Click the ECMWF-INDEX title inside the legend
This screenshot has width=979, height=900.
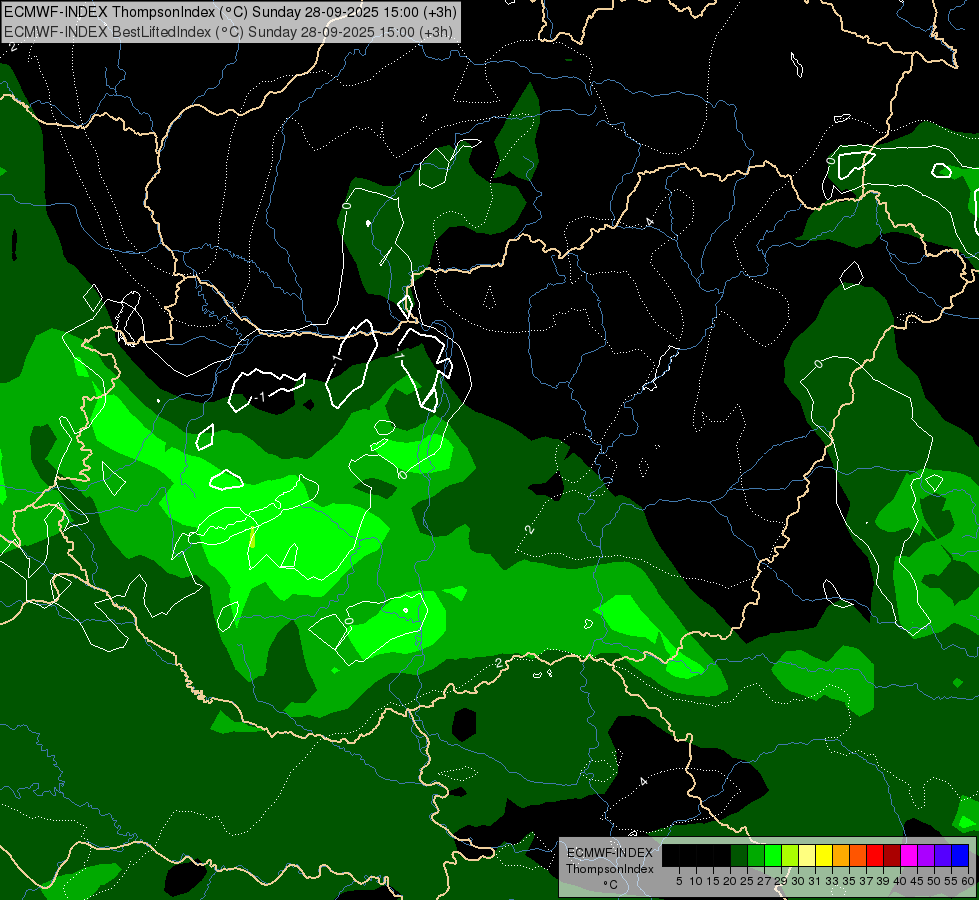click(x=609, y=853)
